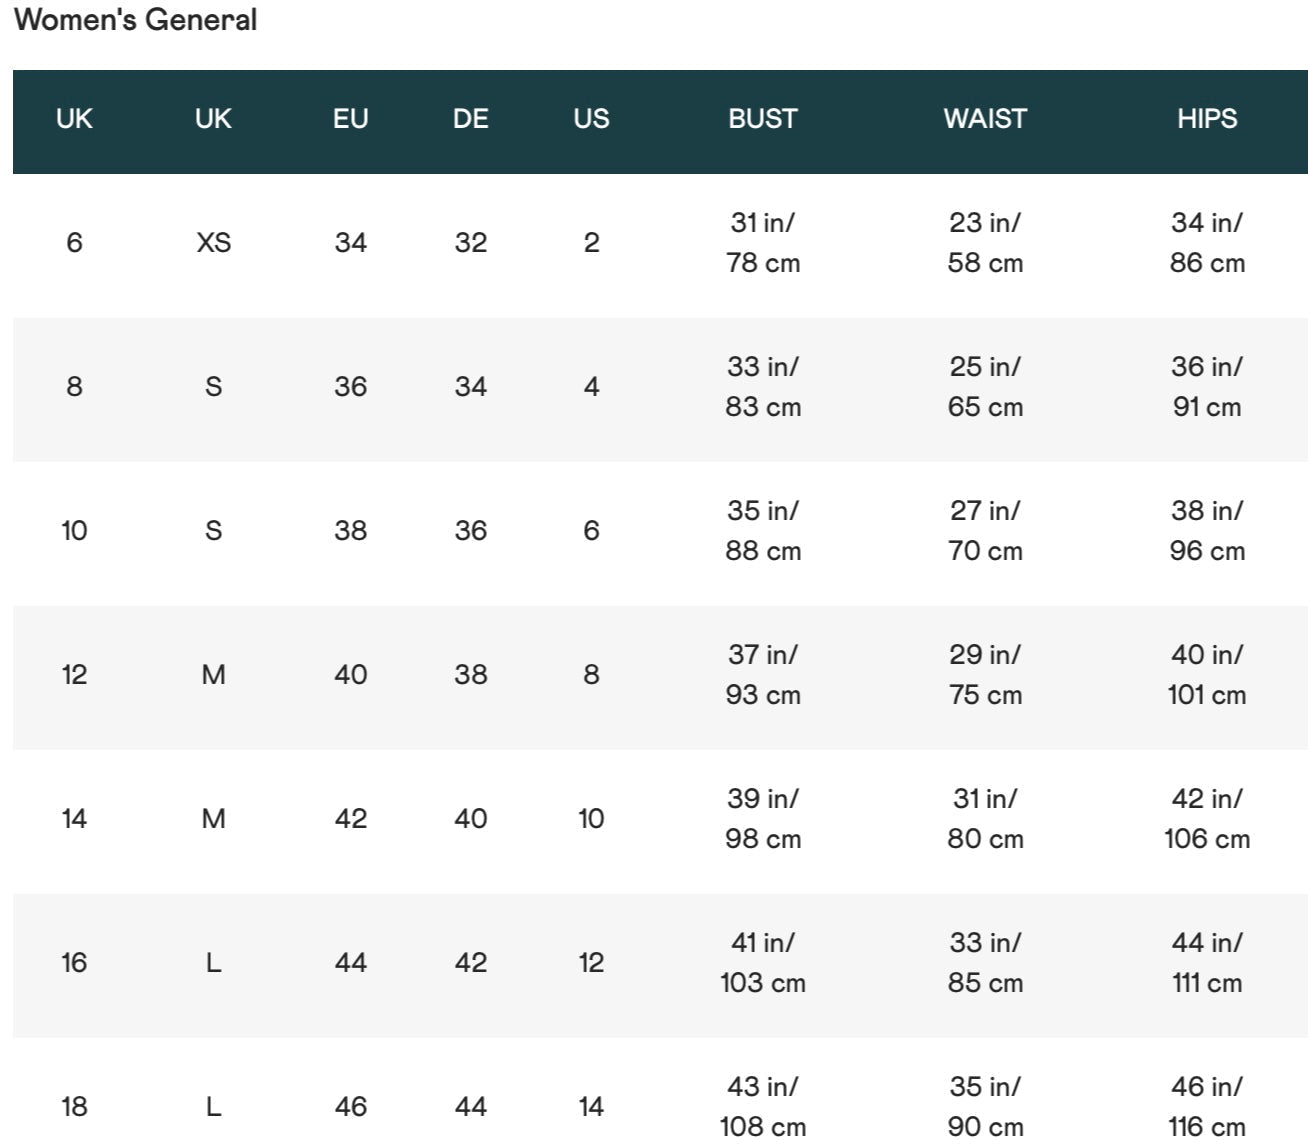This screenshot has width=1308, height=1147.
Task: Click the DE column header
Action: [471, 118]
